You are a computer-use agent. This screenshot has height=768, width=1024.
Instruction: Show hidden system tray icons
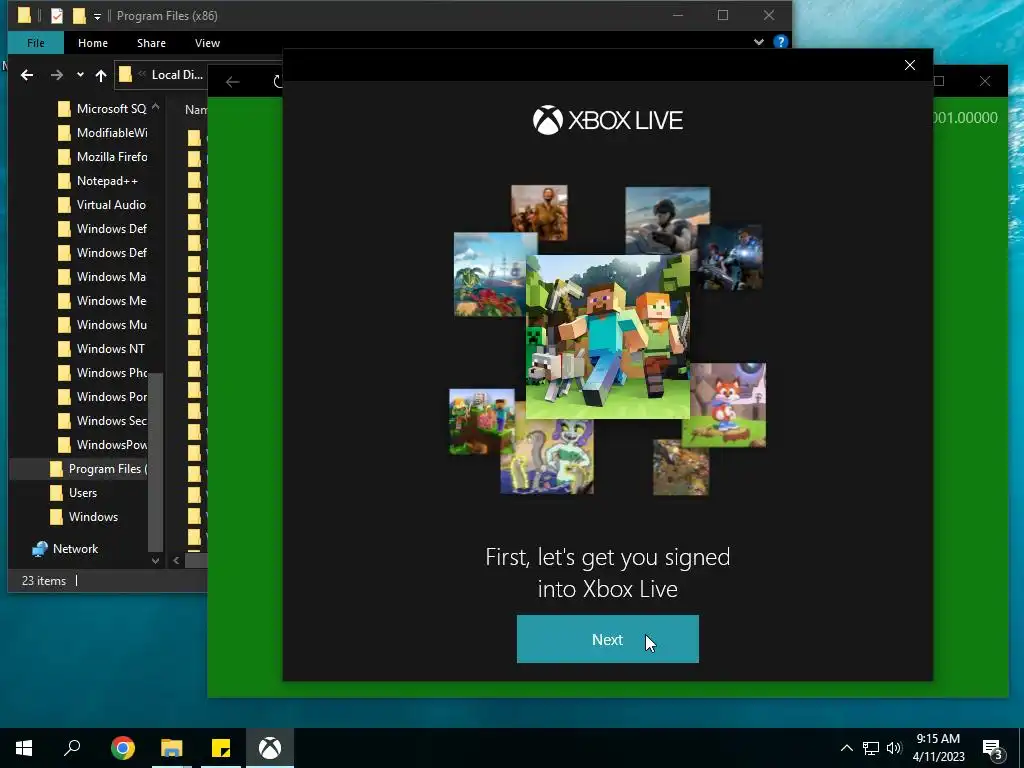[x=846, y=748]
